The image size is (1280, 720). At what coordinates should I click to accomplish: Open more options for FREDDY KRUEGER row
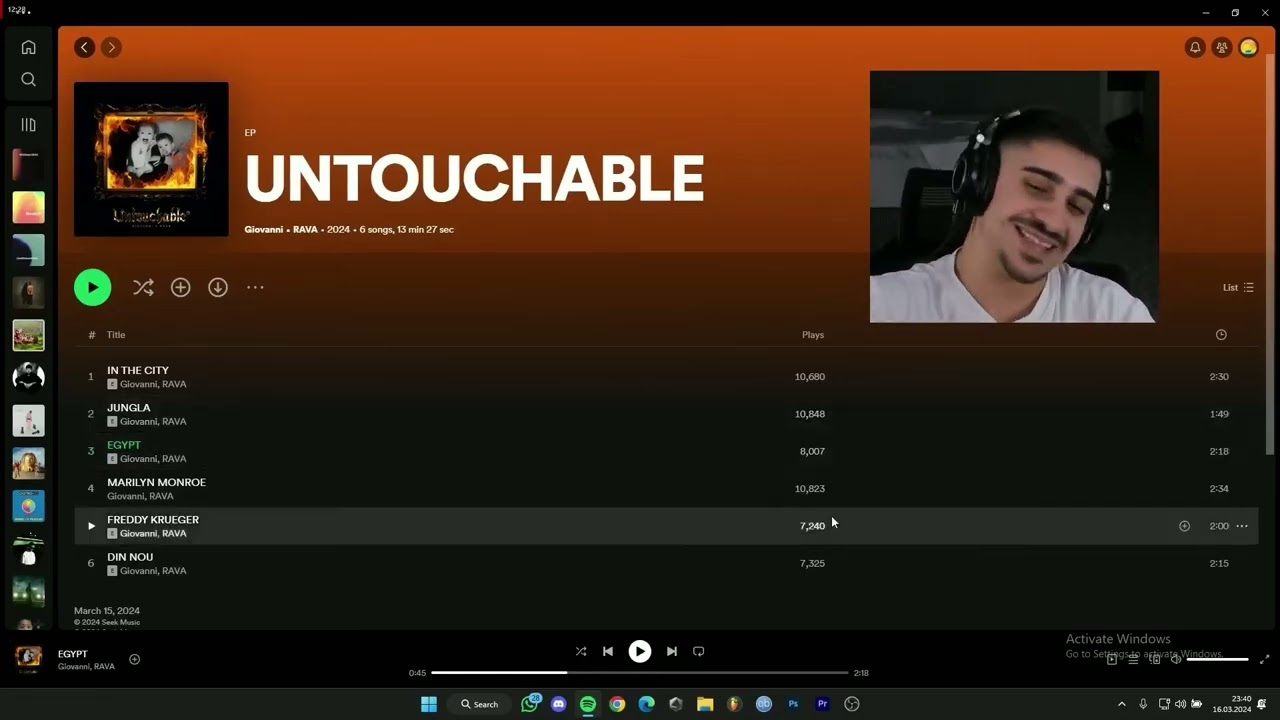click(x=1242, y=526)
